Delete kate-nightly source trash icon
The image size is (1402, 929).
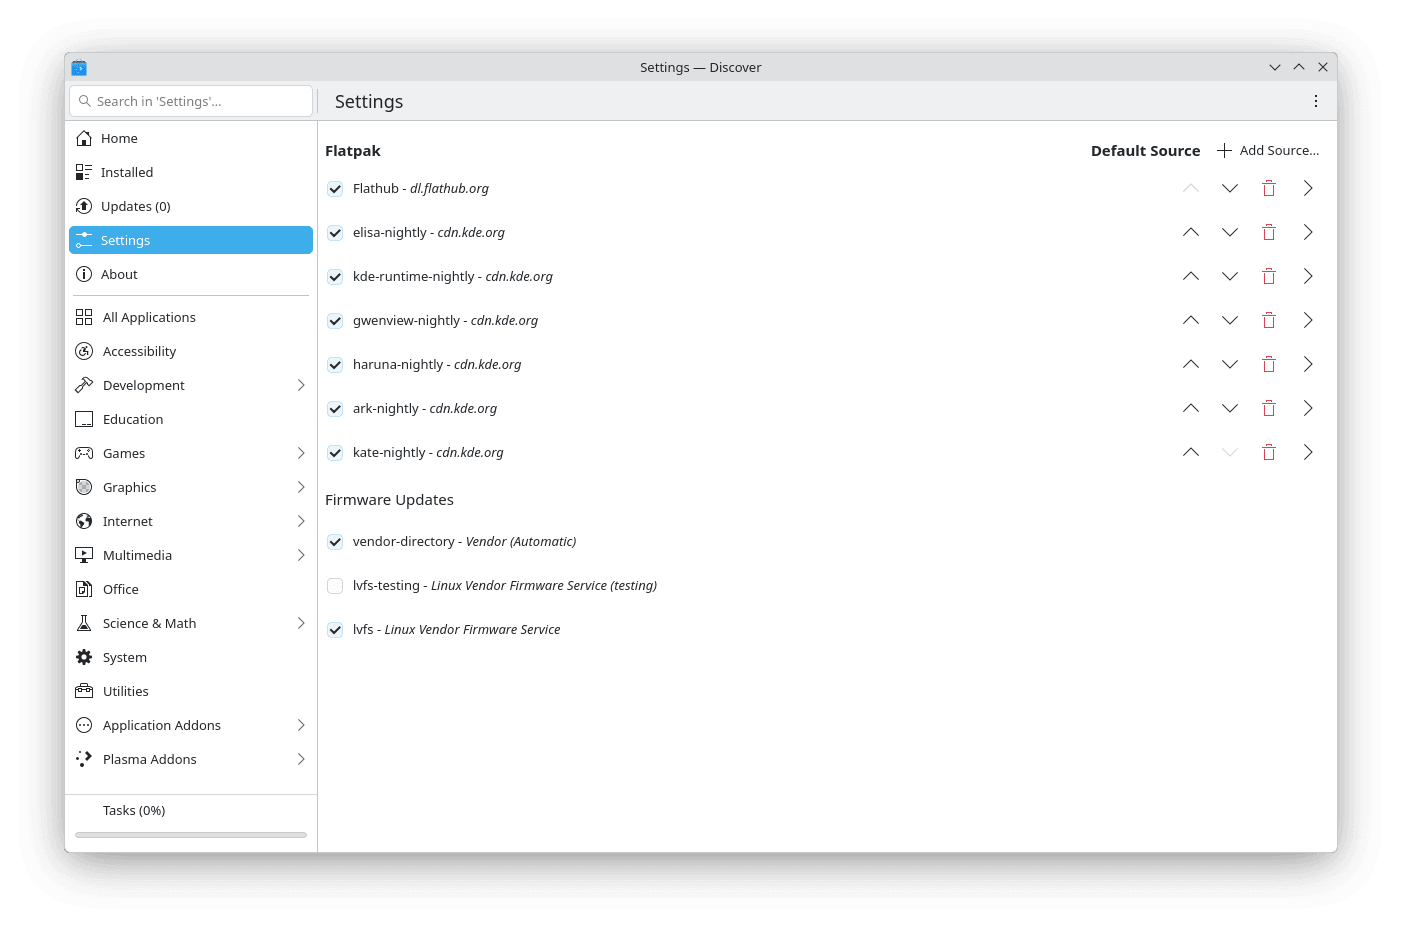click(x=1269, y=452)
